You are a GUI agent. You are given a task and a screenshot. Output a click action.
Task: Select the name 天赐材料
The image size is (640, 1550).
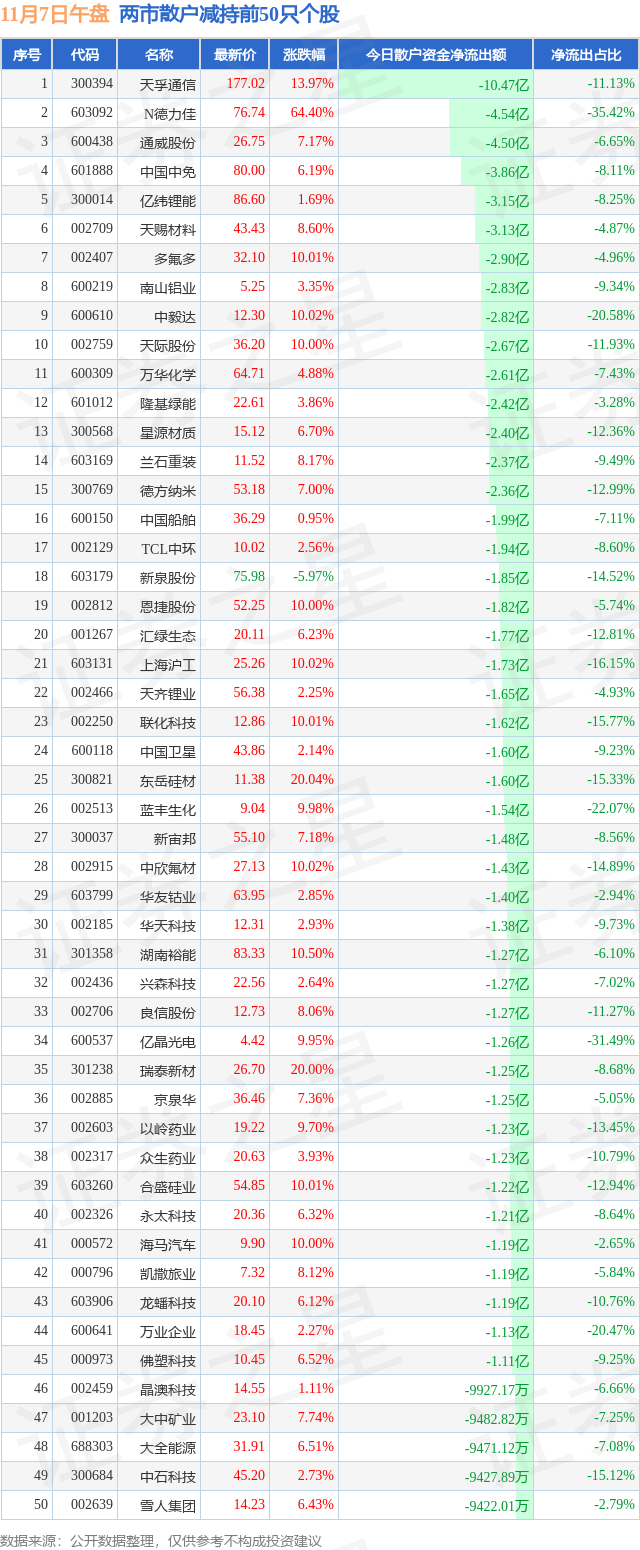coord(168,229)
